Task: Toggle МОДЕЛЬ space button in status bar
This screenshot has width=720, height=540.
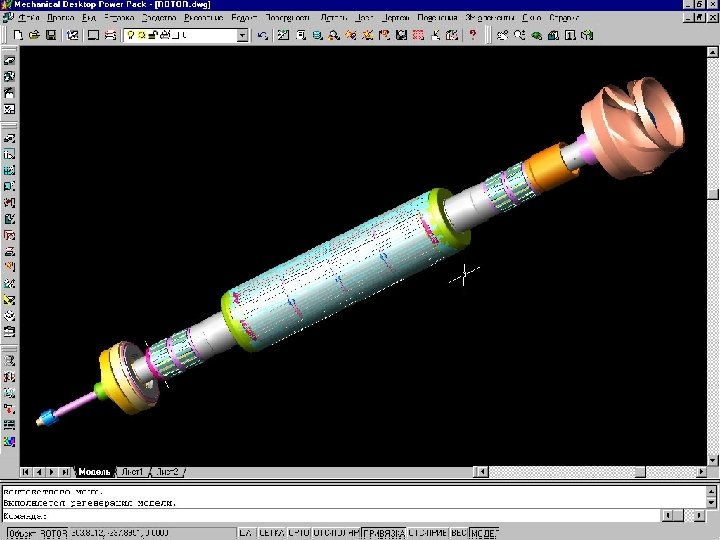Action: [484, 533]
